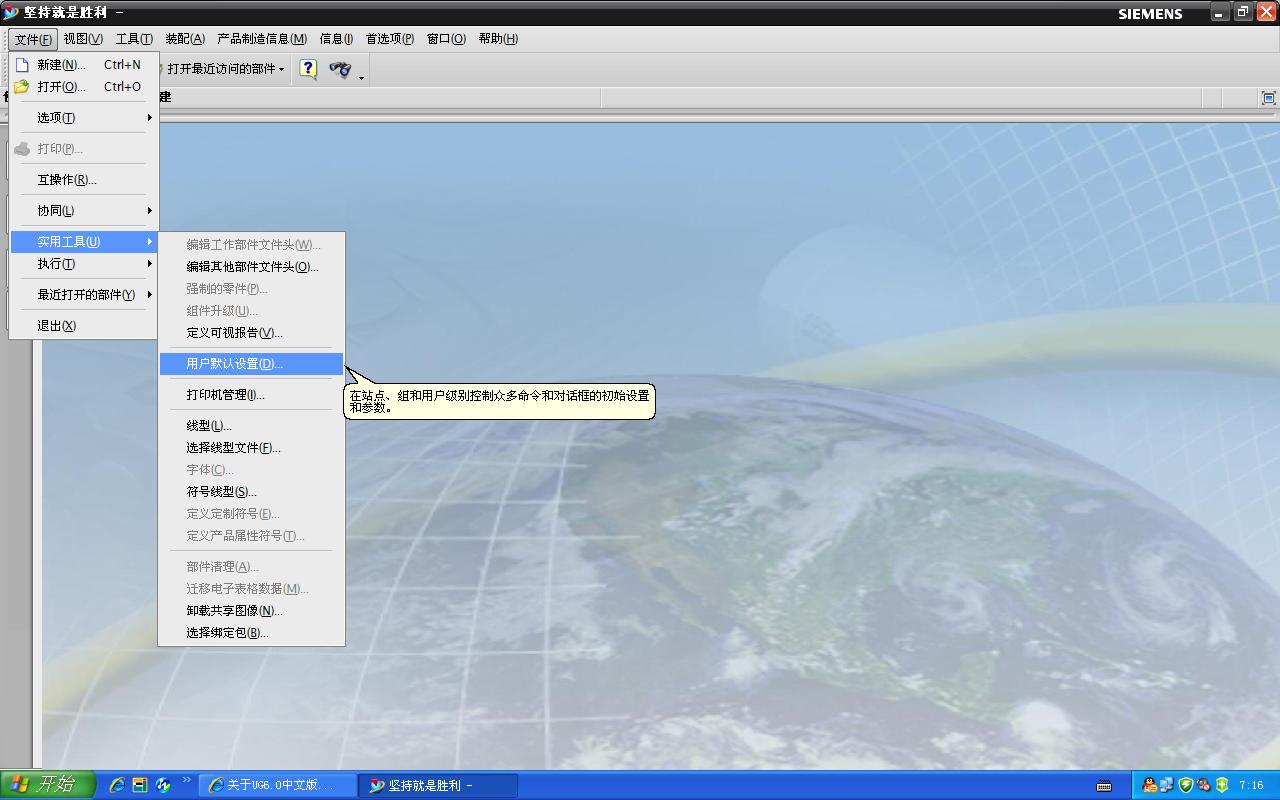The image size is (1280, 800).
Task: Open the 工具(T) menu
Action: pyautogui.click(x=134, y=39)
